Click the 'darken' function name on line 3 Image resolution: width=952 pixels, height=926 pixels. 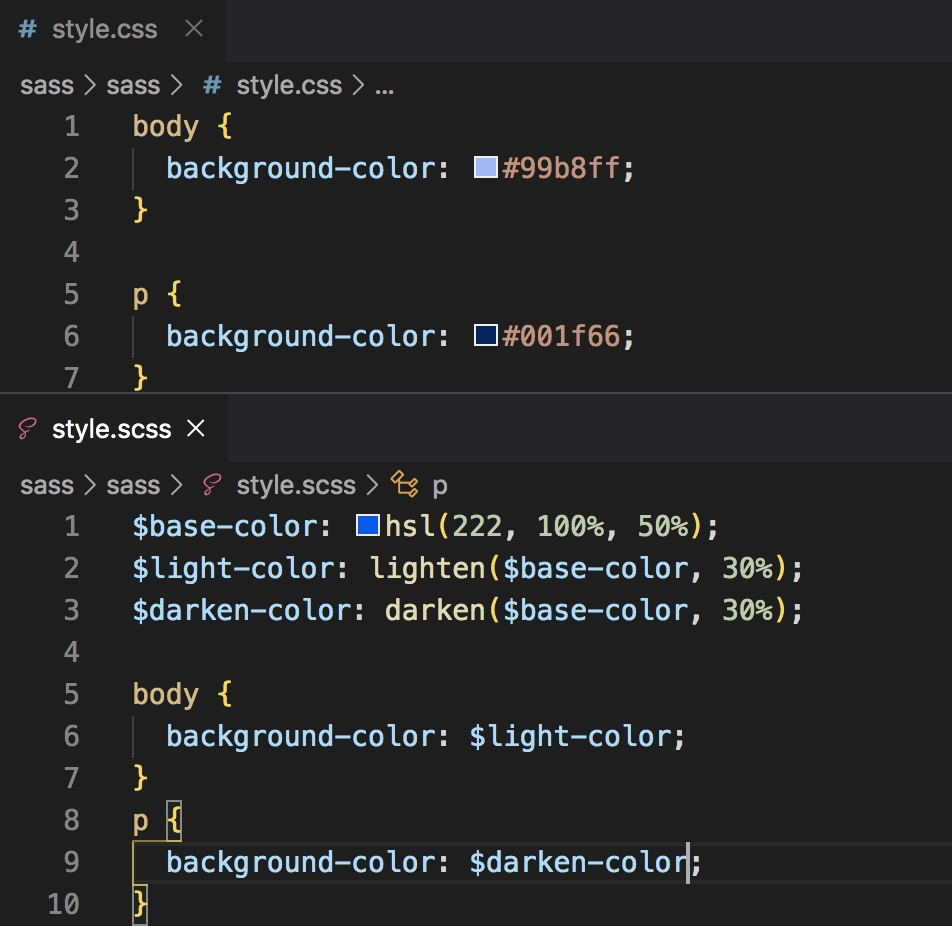pyautogui.click(x=435, y=611)
